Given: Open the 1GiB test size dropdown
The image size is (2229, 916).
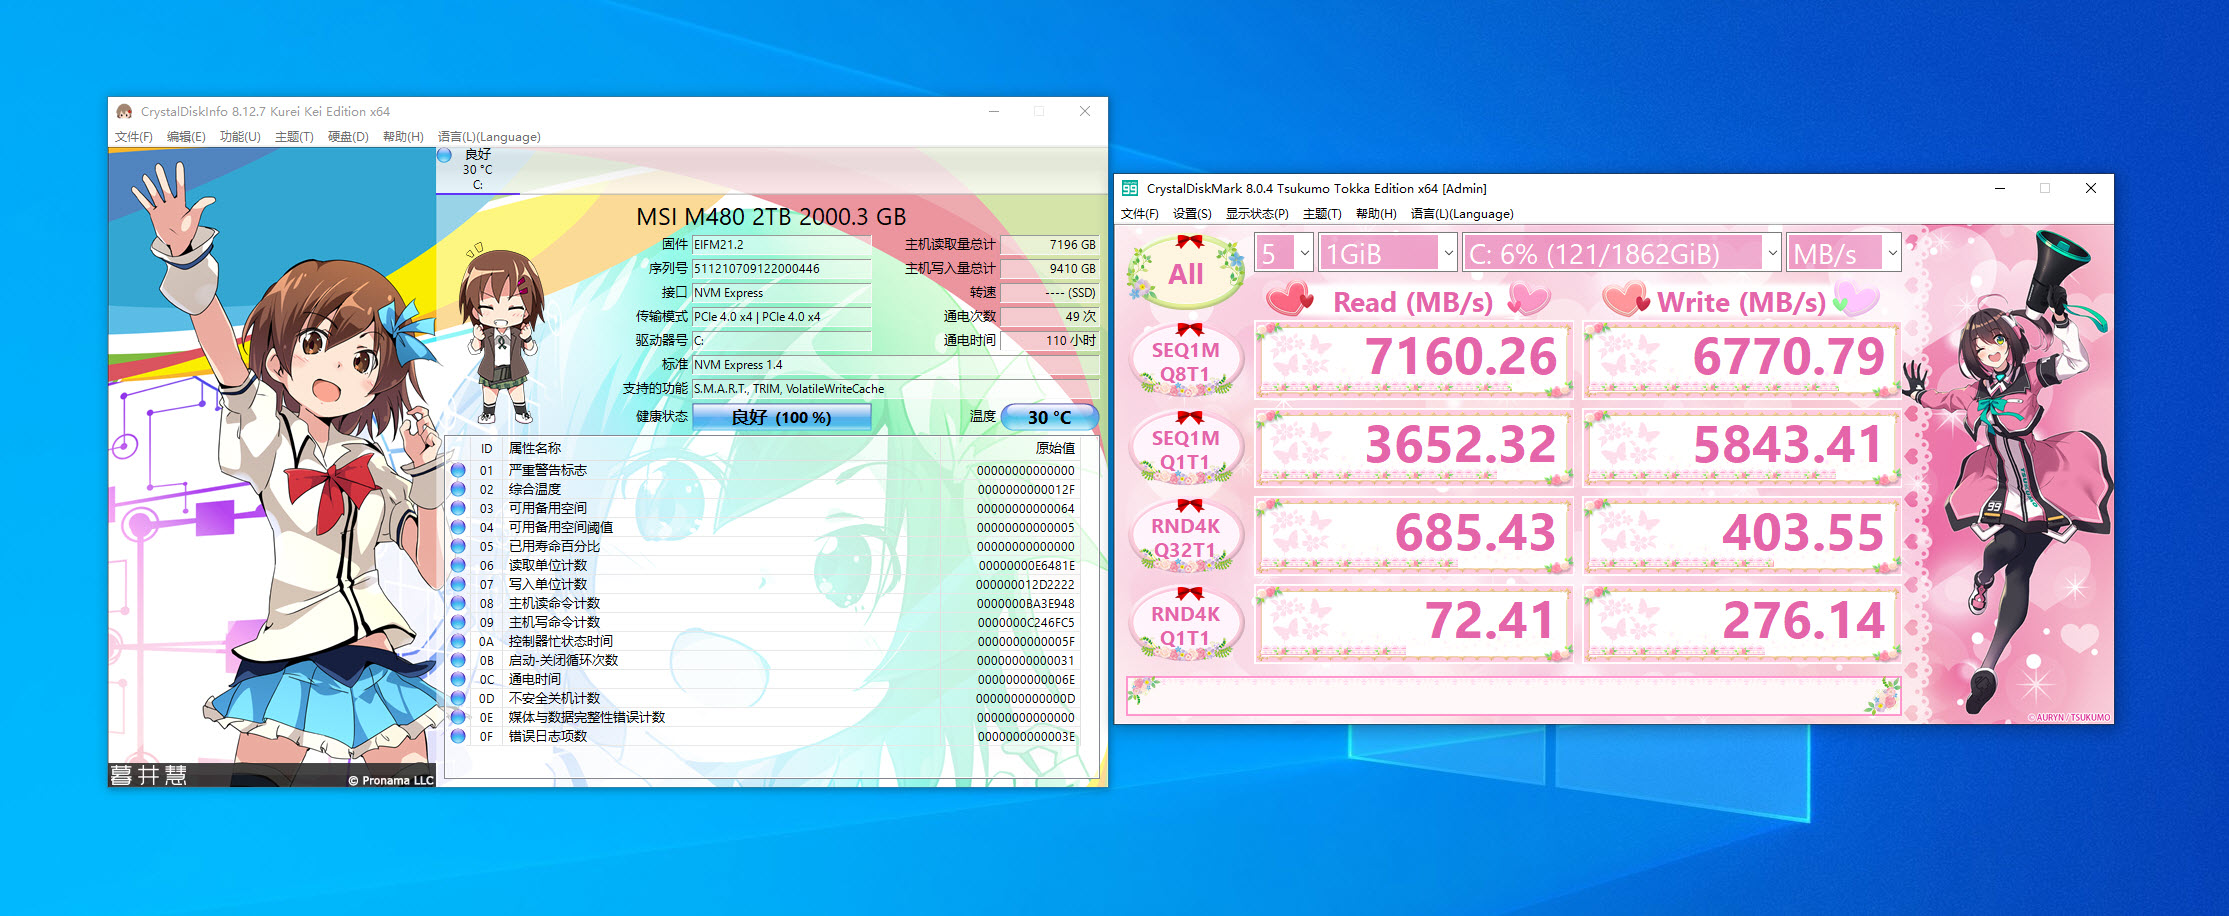Looking at the screenshot, I should 1386,252.
